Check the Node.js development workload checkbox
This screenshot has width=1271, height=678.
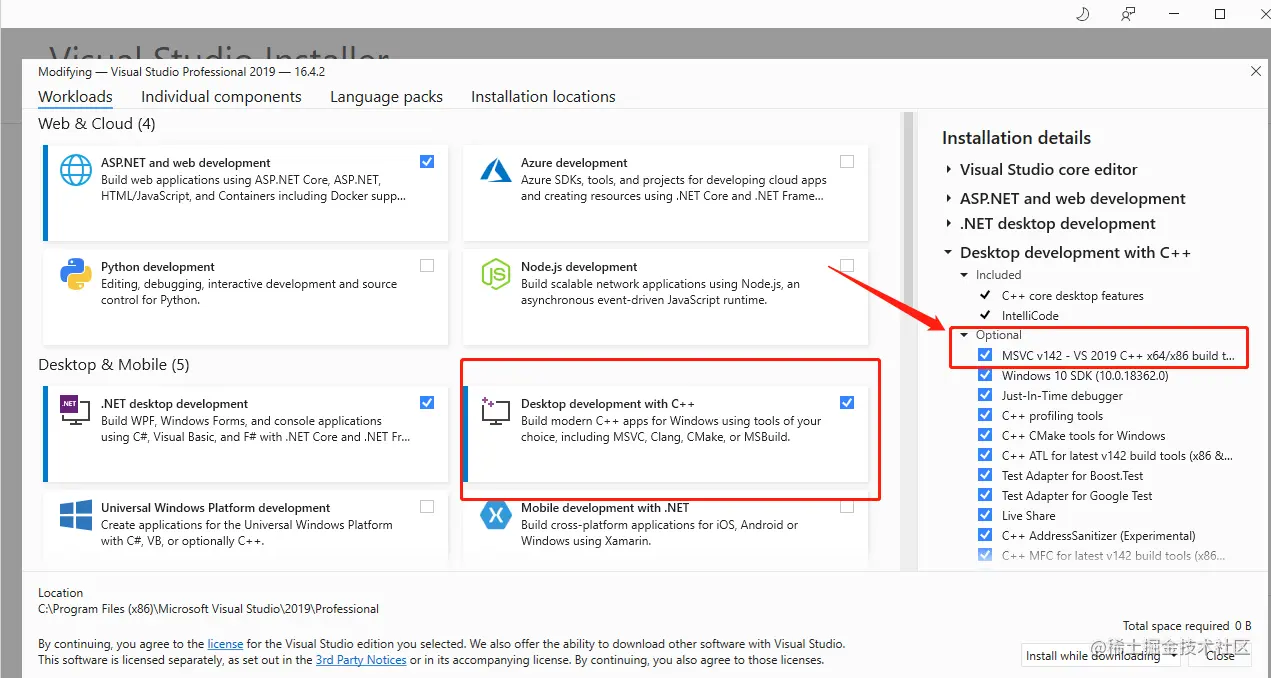(847, 265)
